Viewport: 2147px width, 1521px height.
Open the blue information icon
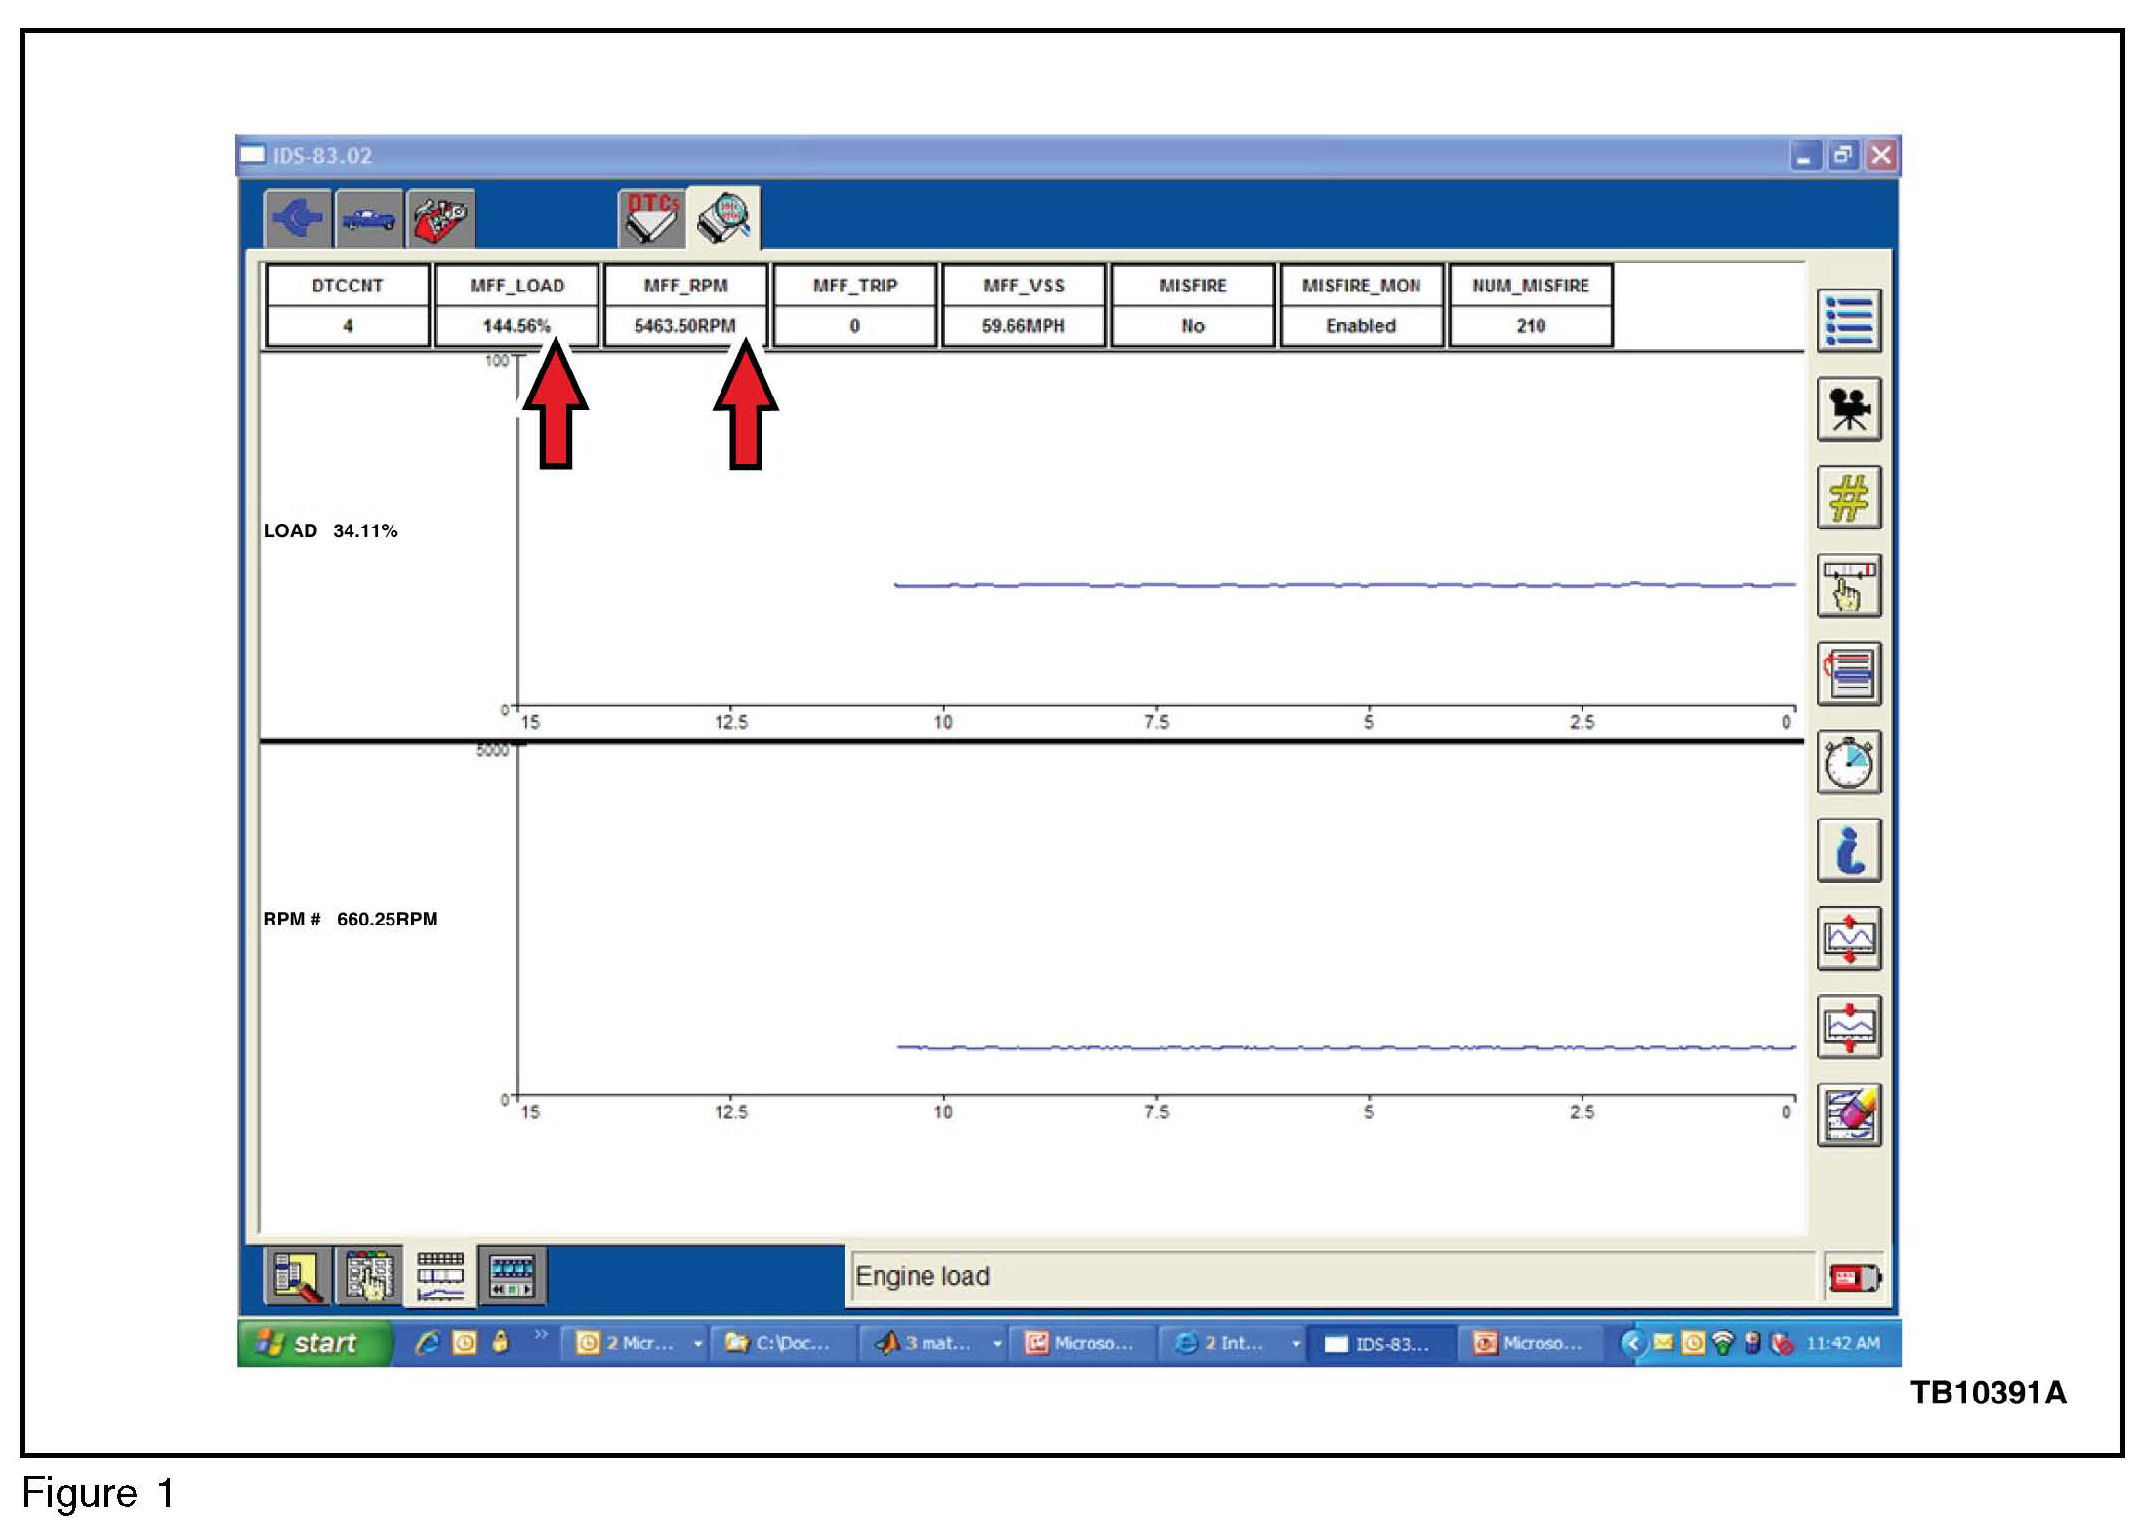click(1848, 851)
